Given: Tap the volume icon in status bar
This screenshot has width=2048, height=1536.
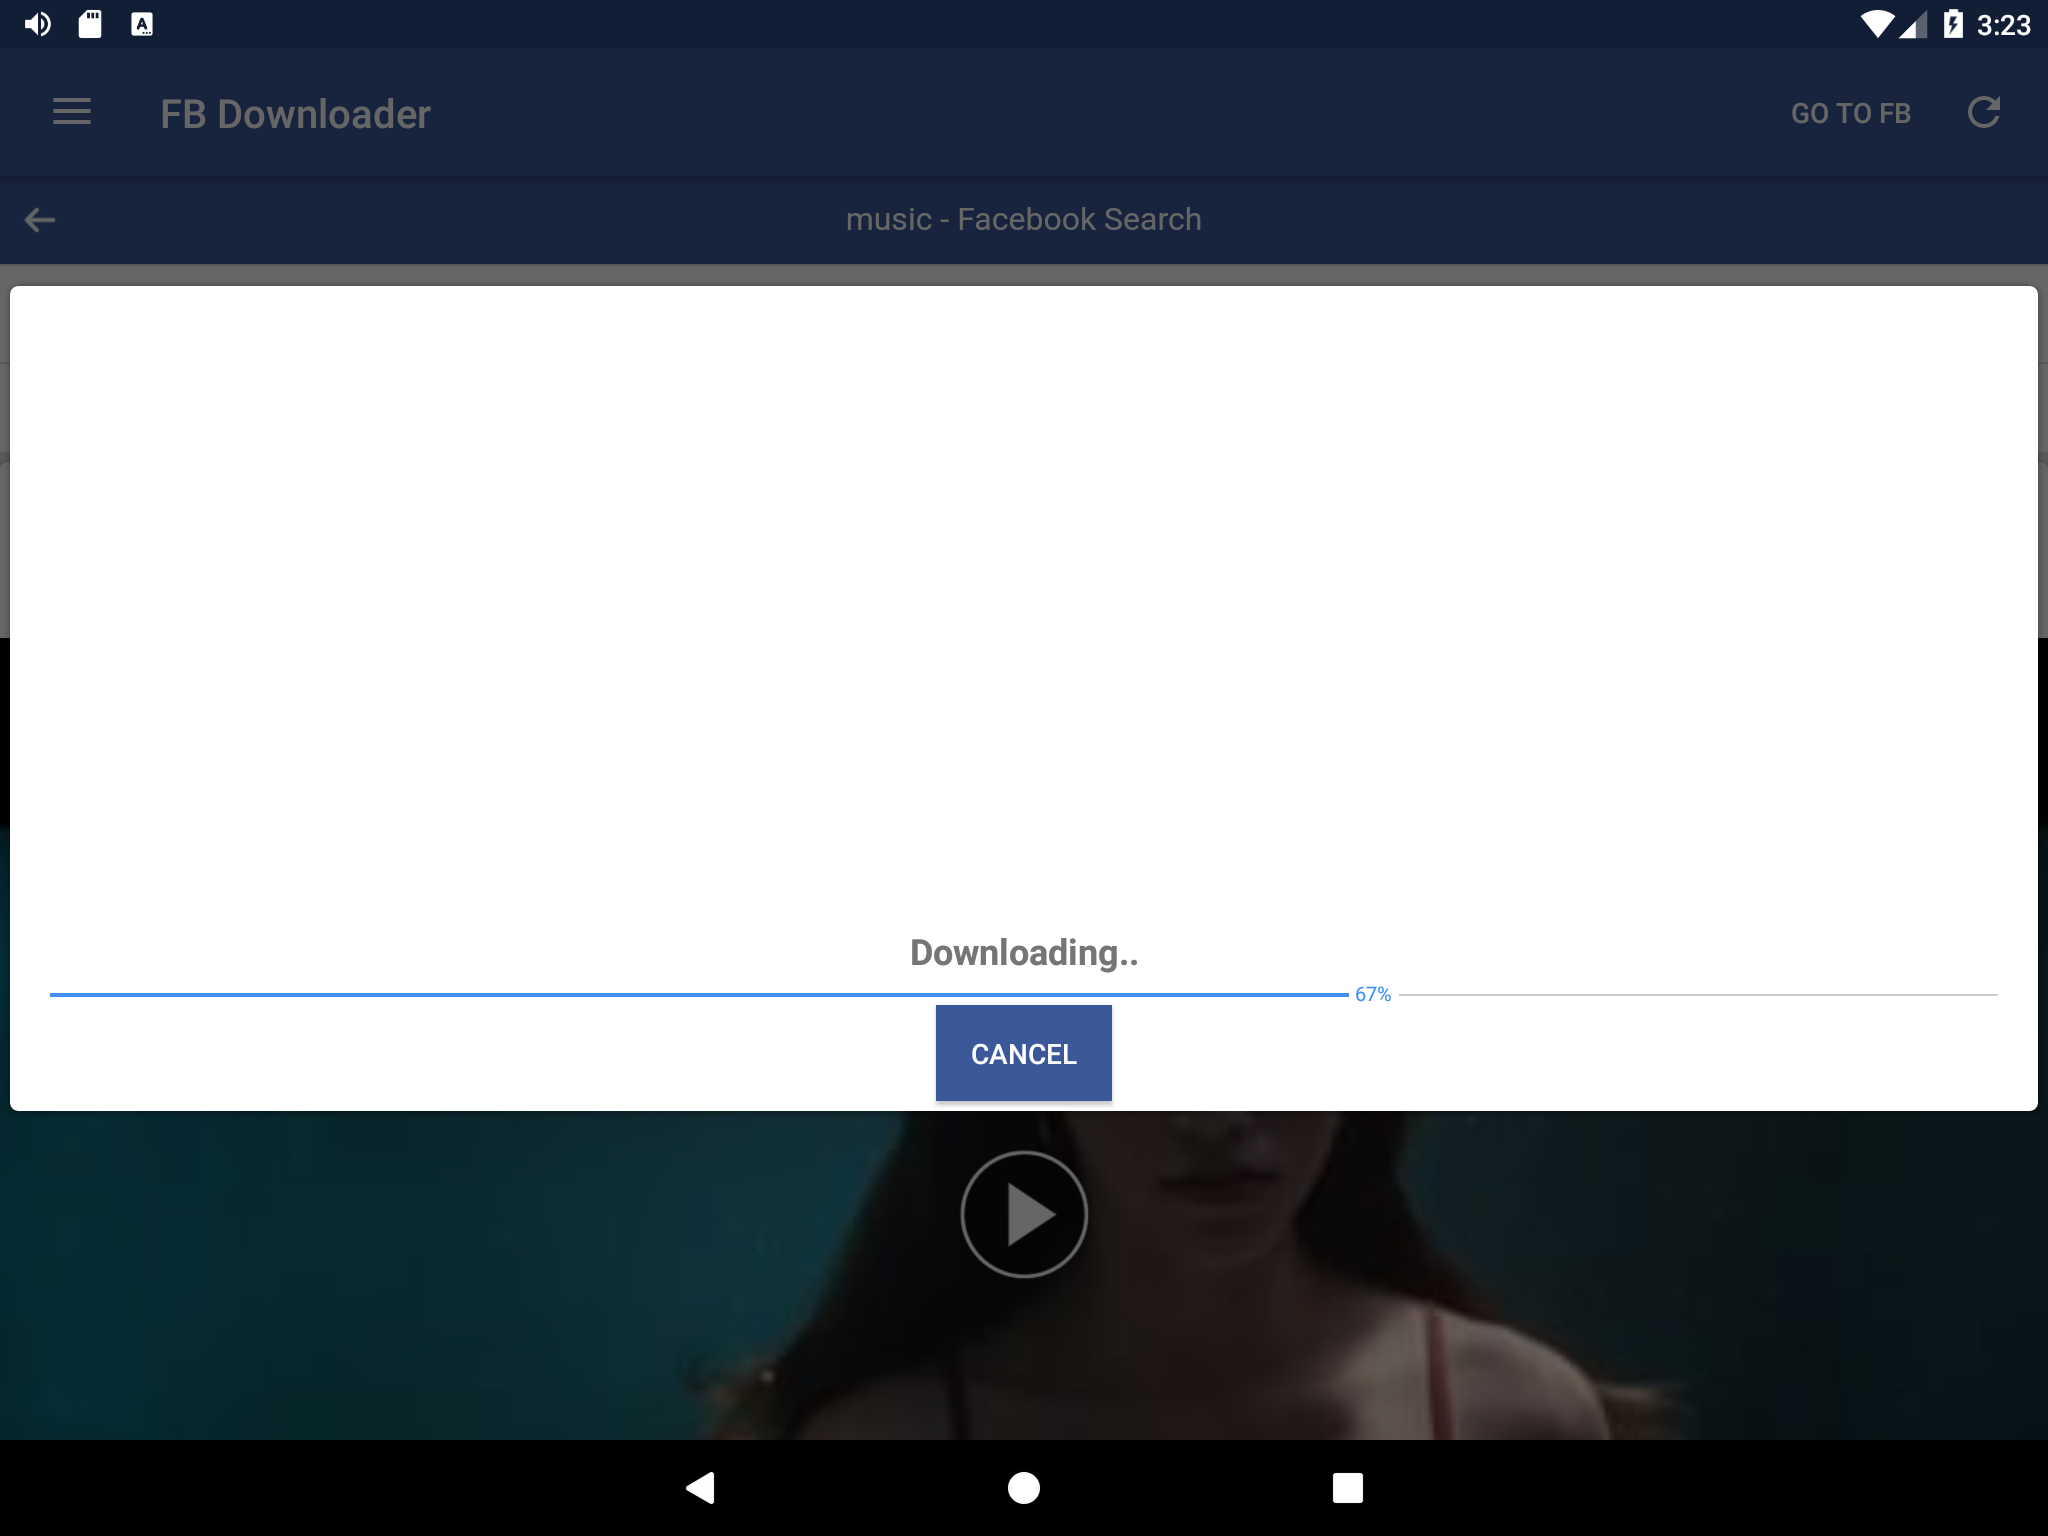Looking at the screenshot, I should [38, 24].
